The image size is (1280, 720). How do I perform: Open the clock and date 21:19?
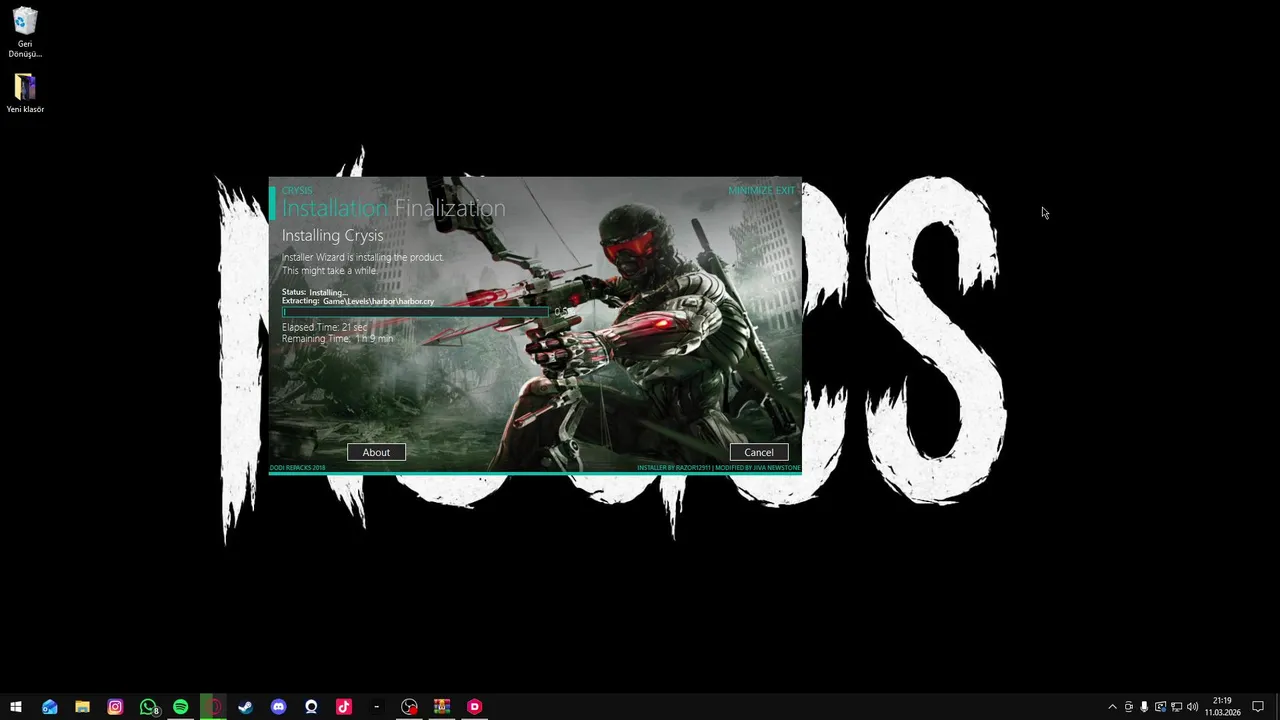pos(1221,707)
